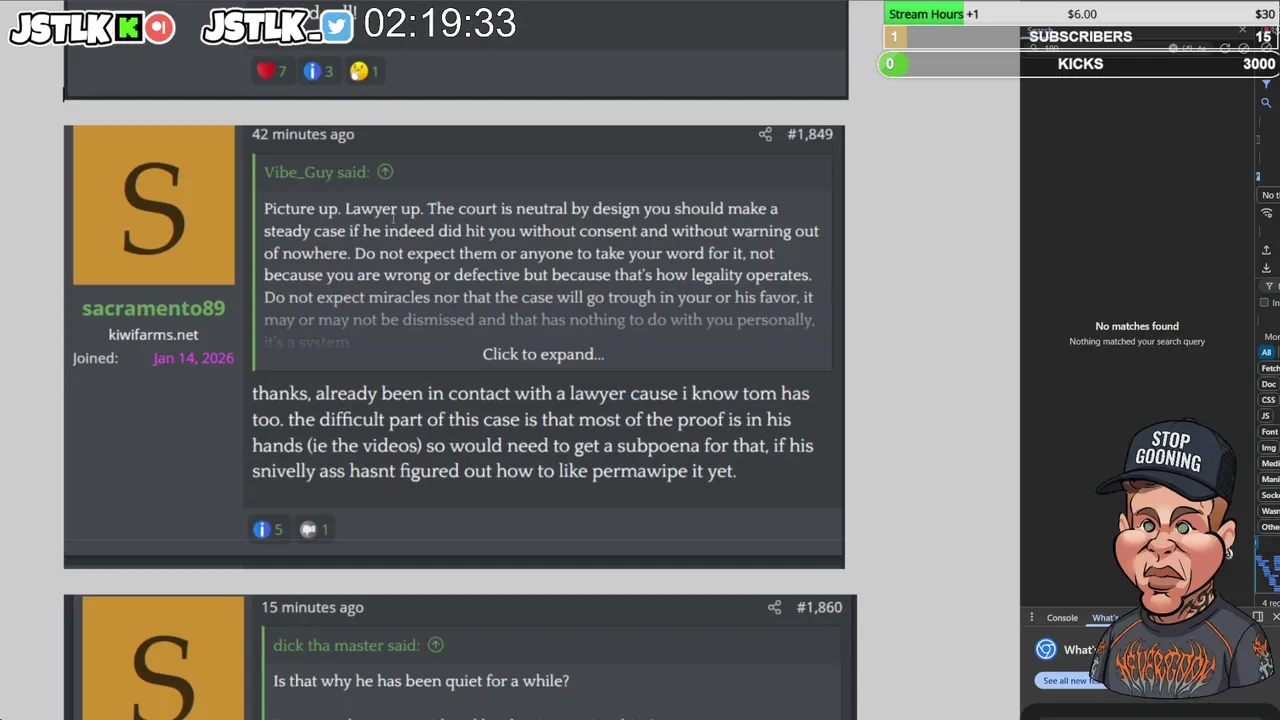Click the heart reaction showing 7
The image size is (1280, 720).
(x=271, y=71)
